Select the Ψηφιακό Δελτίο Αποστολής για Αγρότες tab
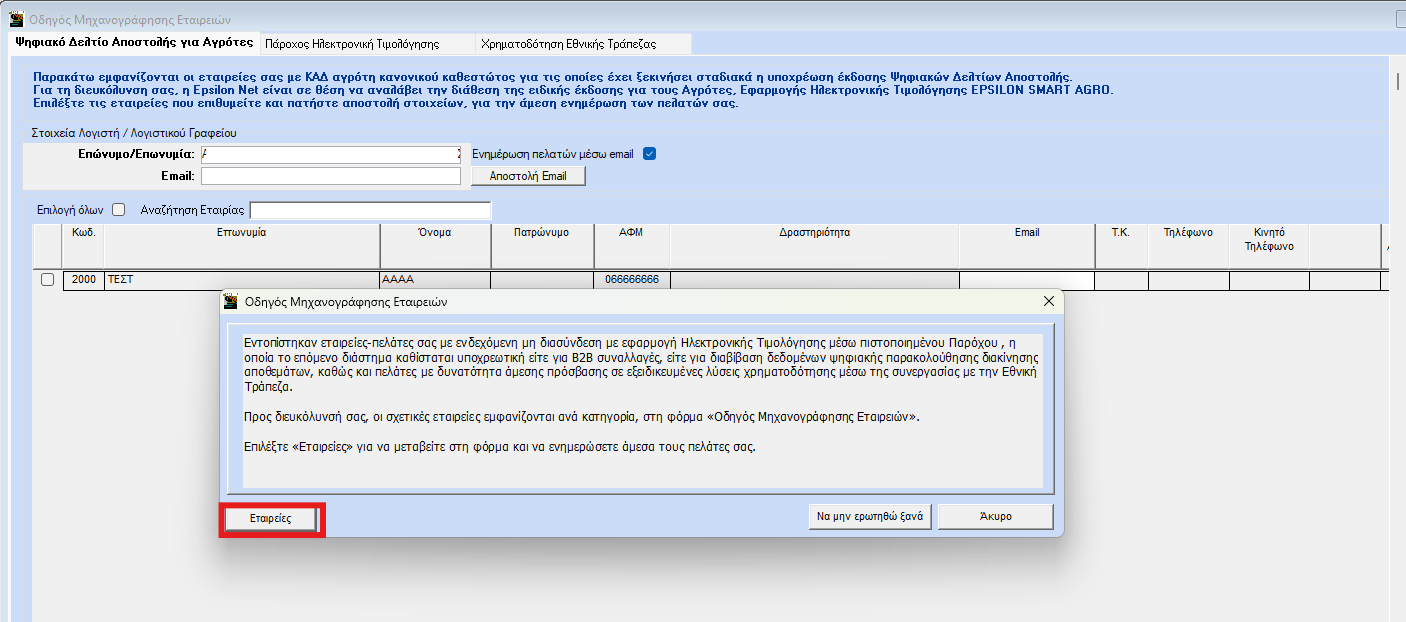The width and height of the screenshot is (1406, 622). 134,43
